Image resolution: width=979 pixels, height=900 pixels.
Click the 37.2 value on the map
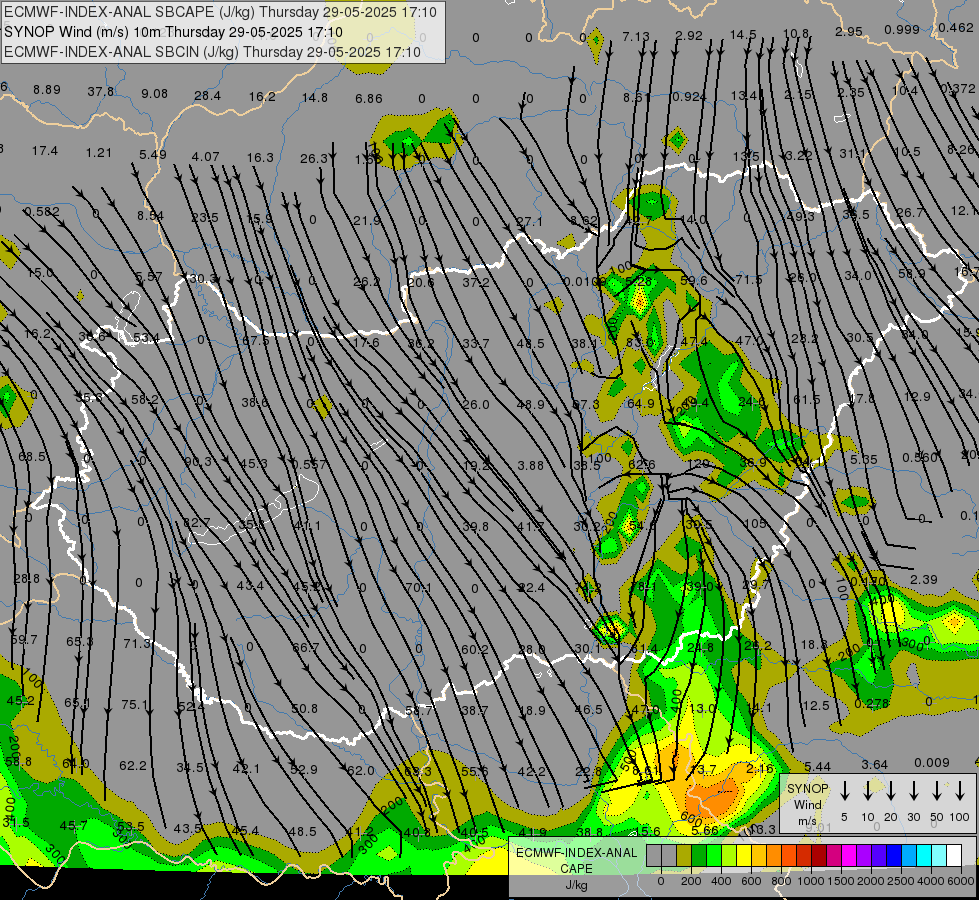tap(476, 282)
